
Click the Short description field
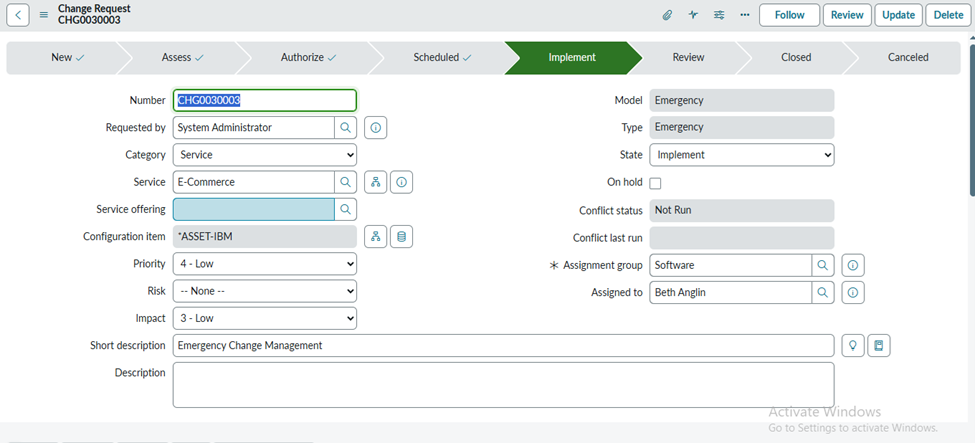tap(504, 345)
